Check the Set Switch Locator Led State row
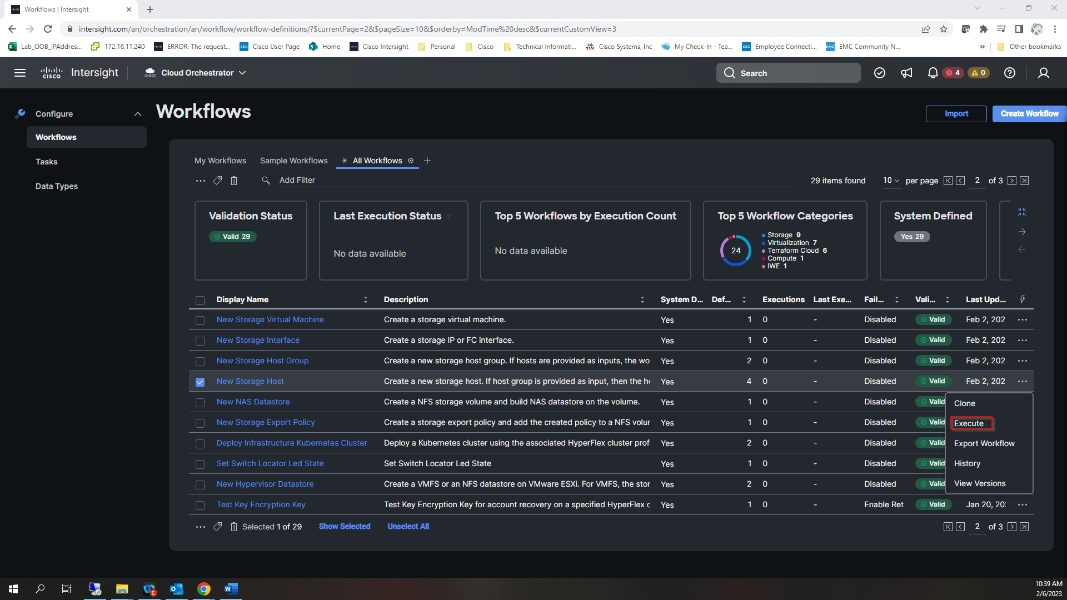Screen dimensions: 1067x600 pos(200,464)
